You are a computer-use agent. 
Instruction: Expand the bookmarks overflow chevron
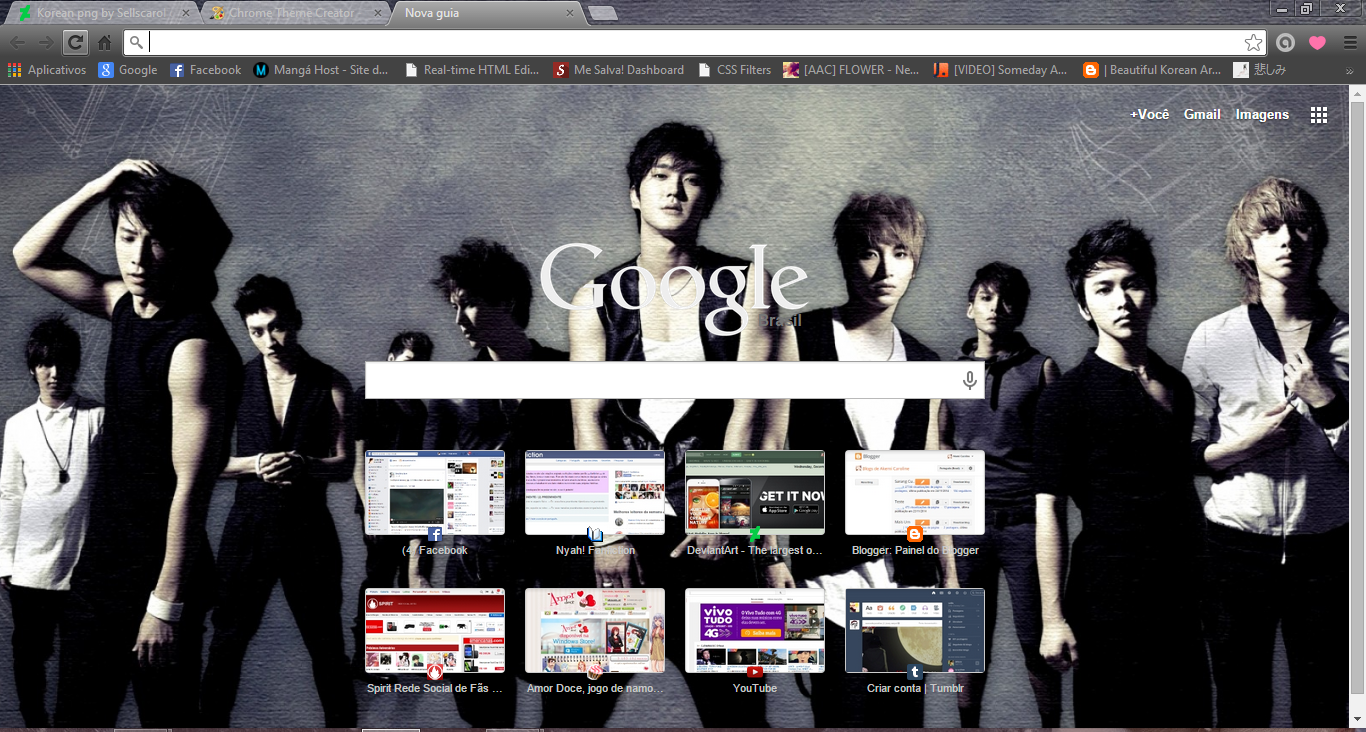pos(1355,69)
